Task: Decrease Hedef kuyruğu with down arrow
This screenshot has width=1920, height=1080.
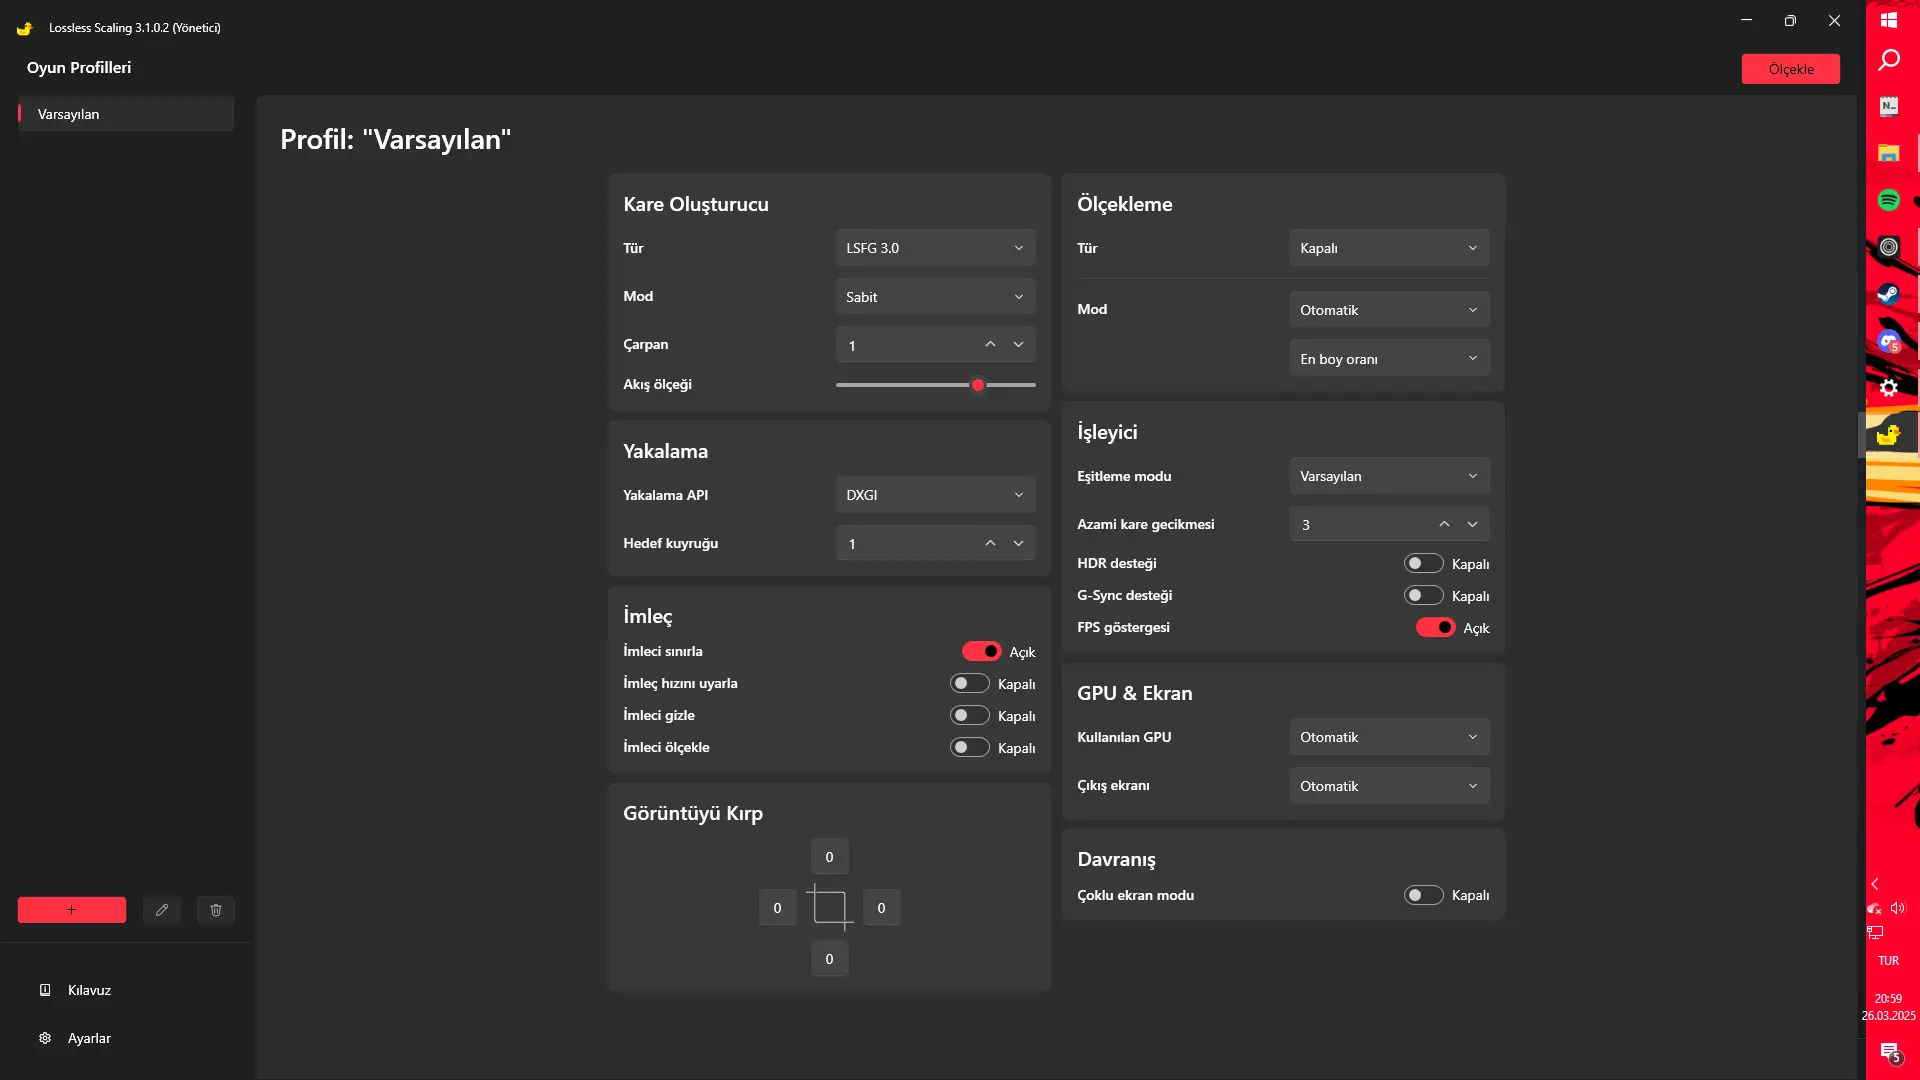Action: click(x=1018, y=543)
